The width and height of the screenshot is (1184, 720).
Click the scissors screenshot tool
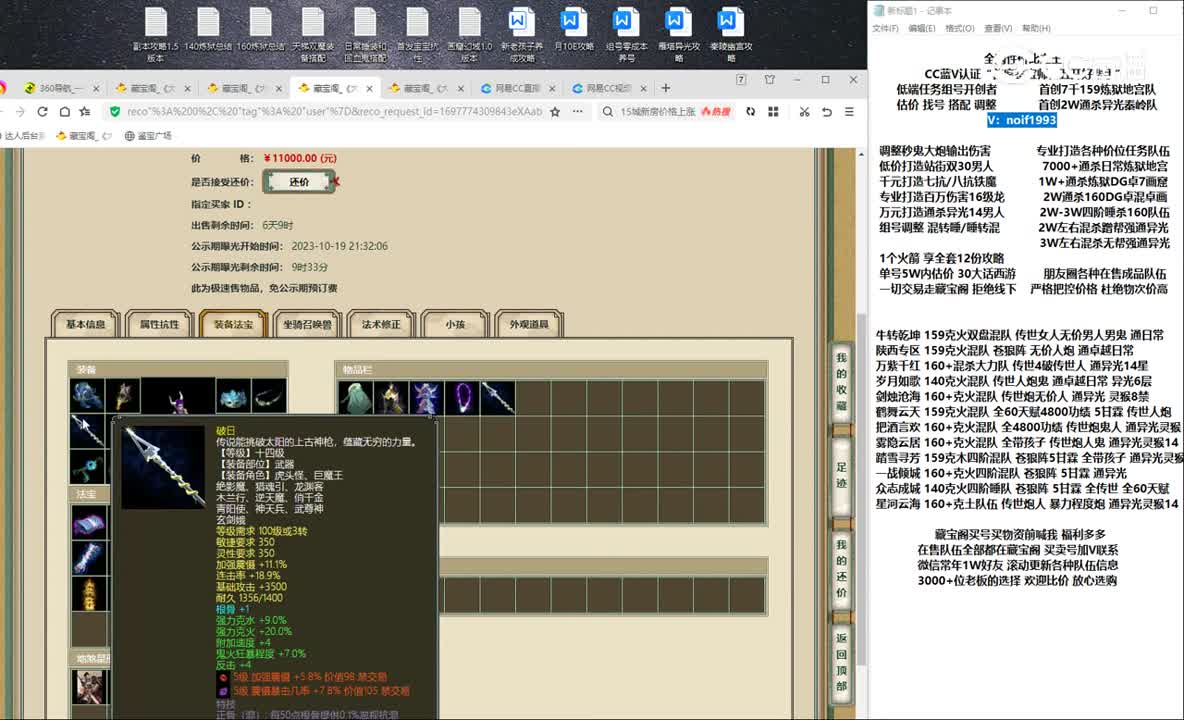(804, 112)
